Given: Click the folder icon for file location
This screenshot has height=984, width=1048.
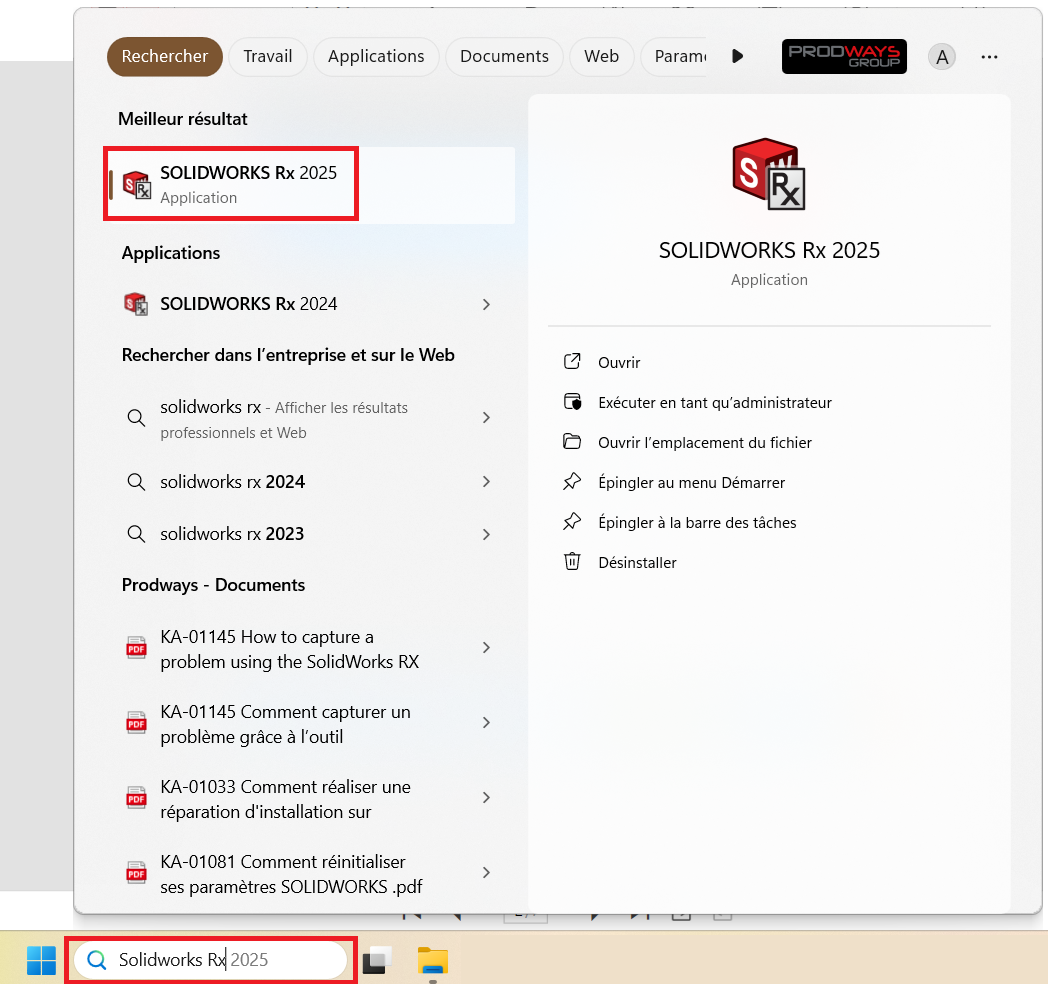Looking at the screenshot, I should point(572,441).
